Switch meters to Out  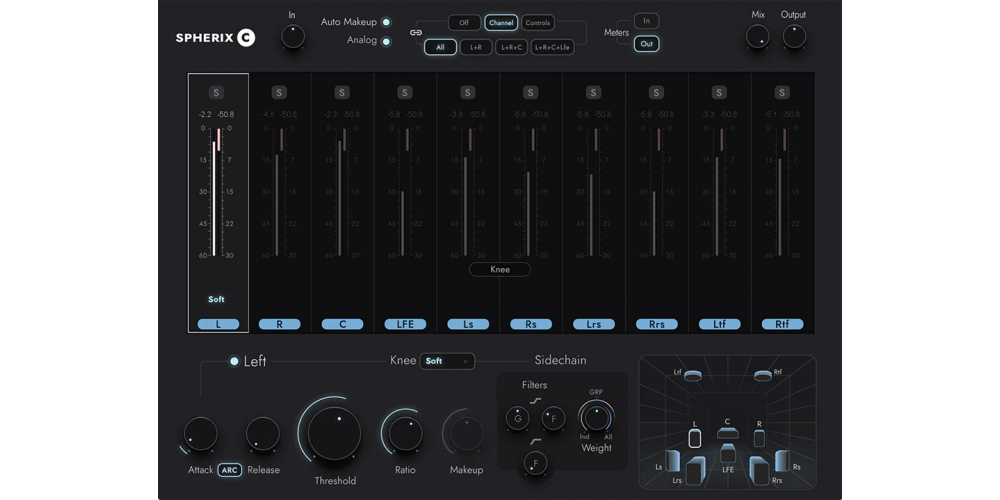click(647, 44)
